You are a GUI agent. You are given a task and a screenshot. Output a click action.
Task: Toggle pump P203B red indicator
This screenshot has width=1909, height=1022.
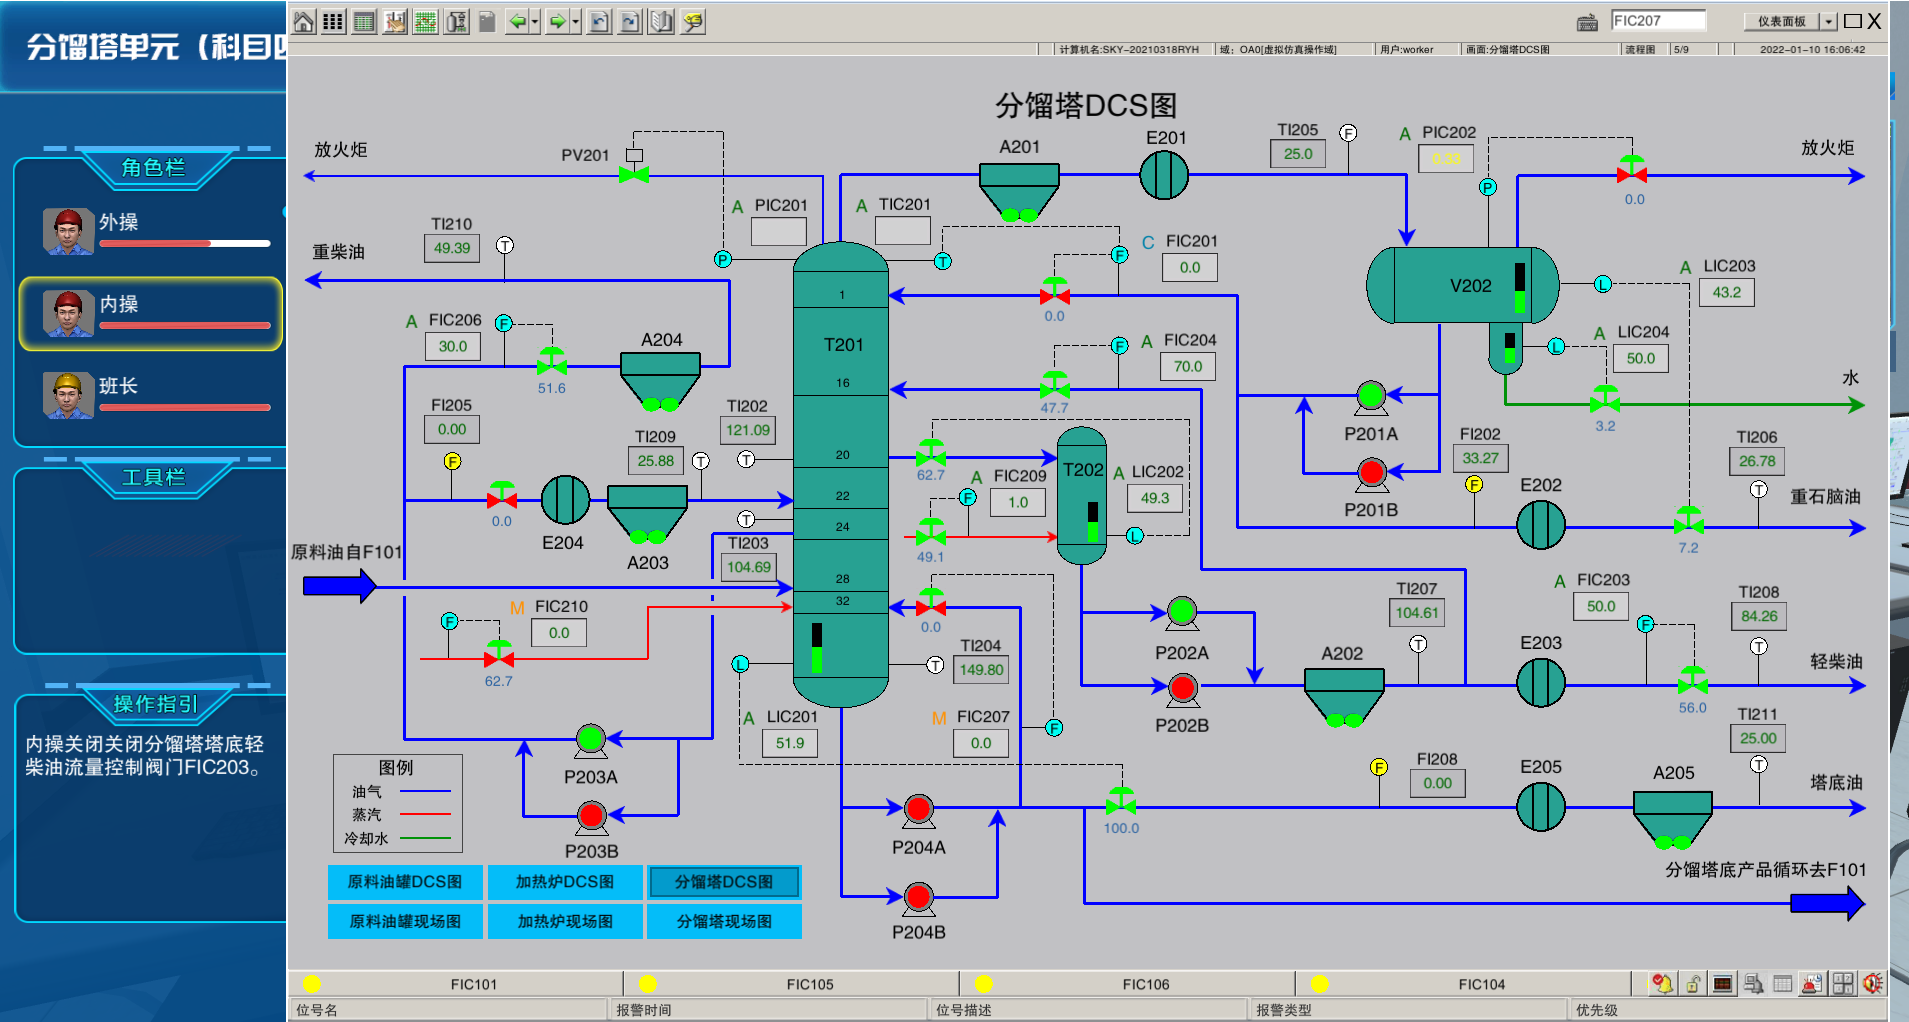point(591,816)
